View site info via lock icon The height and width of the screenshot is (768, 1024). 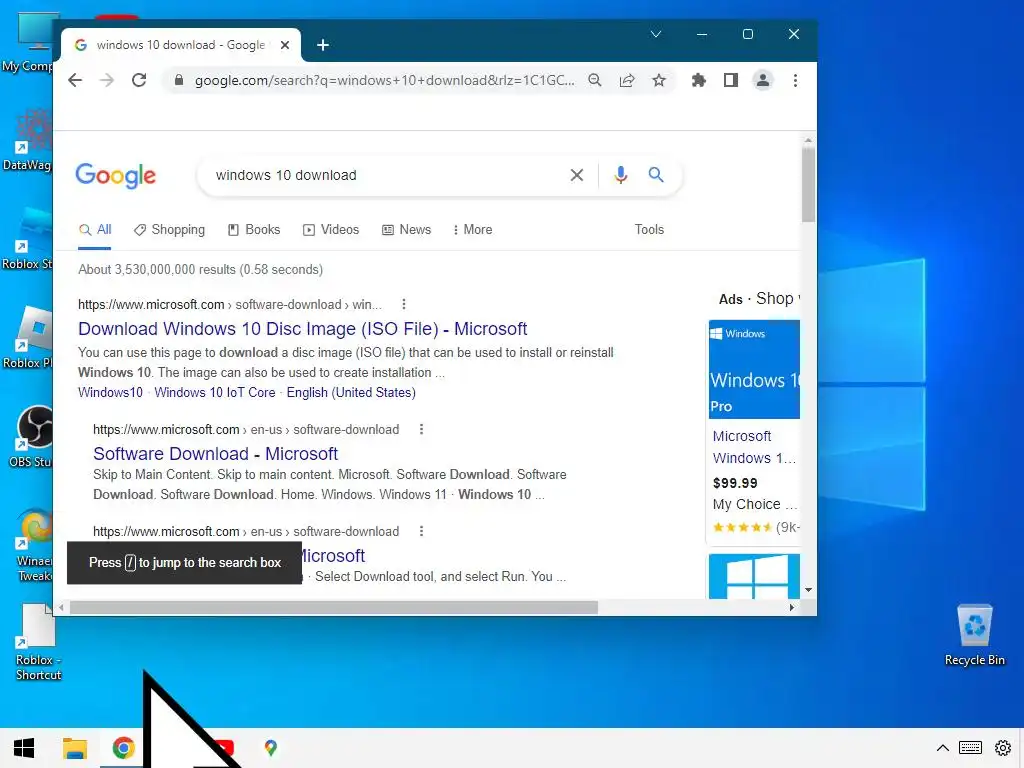178,80
